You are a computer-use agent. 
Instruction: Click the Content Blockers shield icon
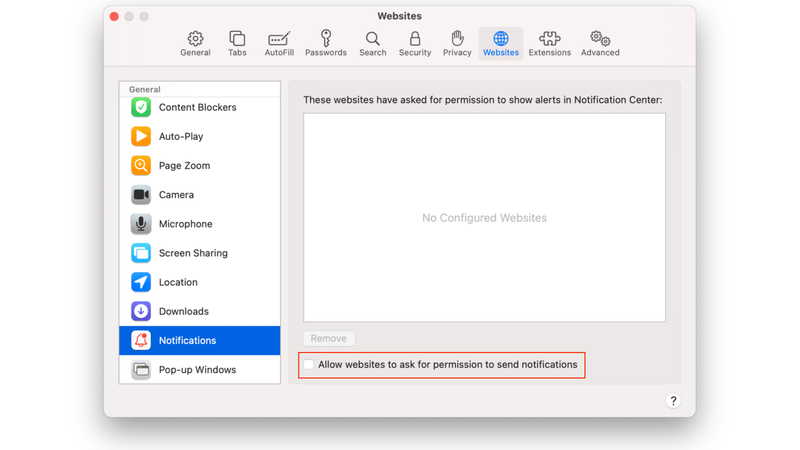pyautogui.click(x=141, y=107)
